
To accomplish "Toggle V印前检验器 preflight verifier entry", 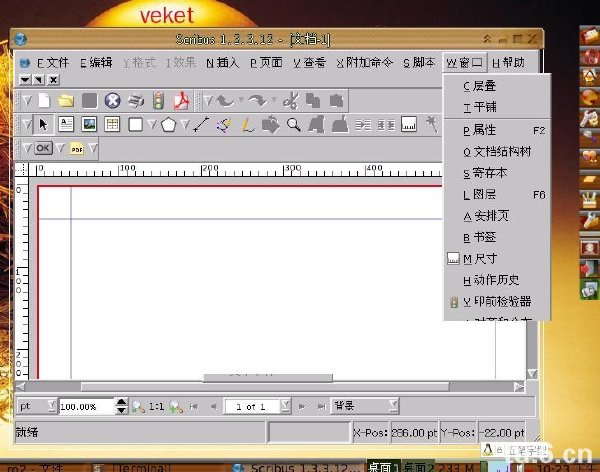I will click(497, 302).
